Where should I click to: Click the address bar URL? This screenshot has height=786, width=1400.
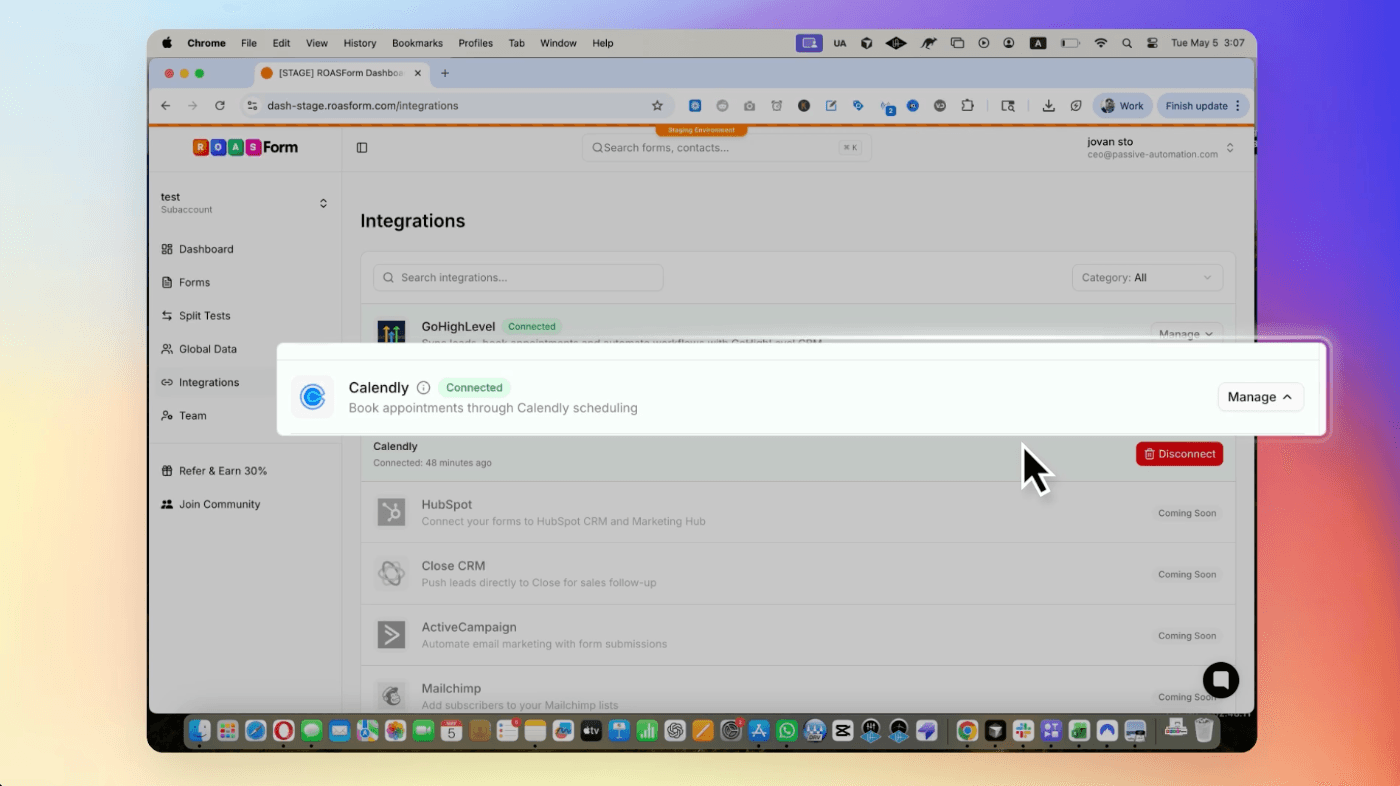click(x=362, y=105)
